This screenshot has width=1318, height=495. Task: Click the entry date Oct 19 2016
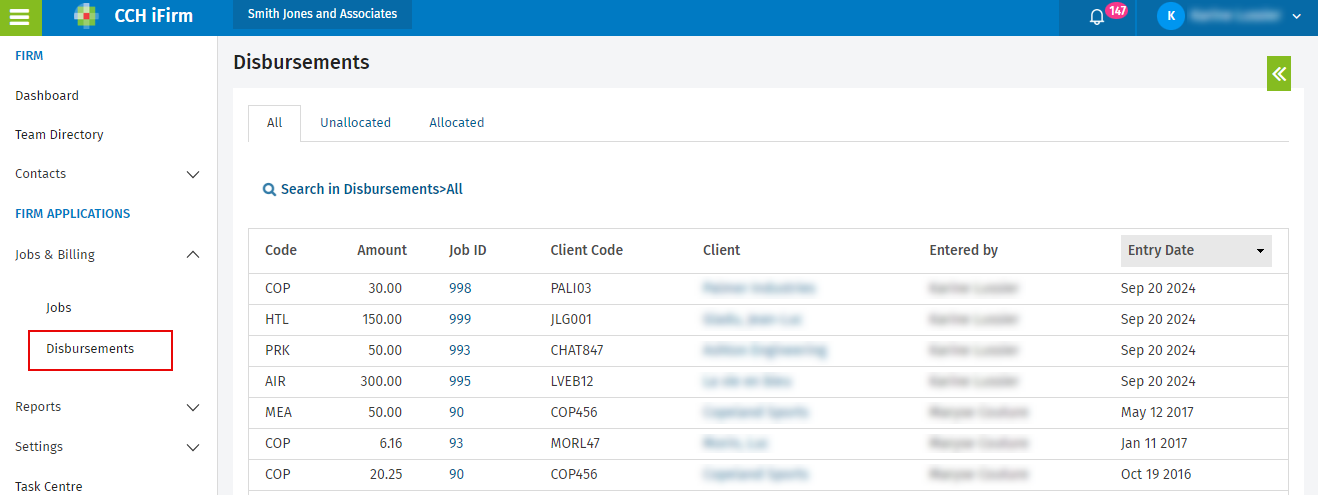pyautogui.click(x=1157, y=474)
